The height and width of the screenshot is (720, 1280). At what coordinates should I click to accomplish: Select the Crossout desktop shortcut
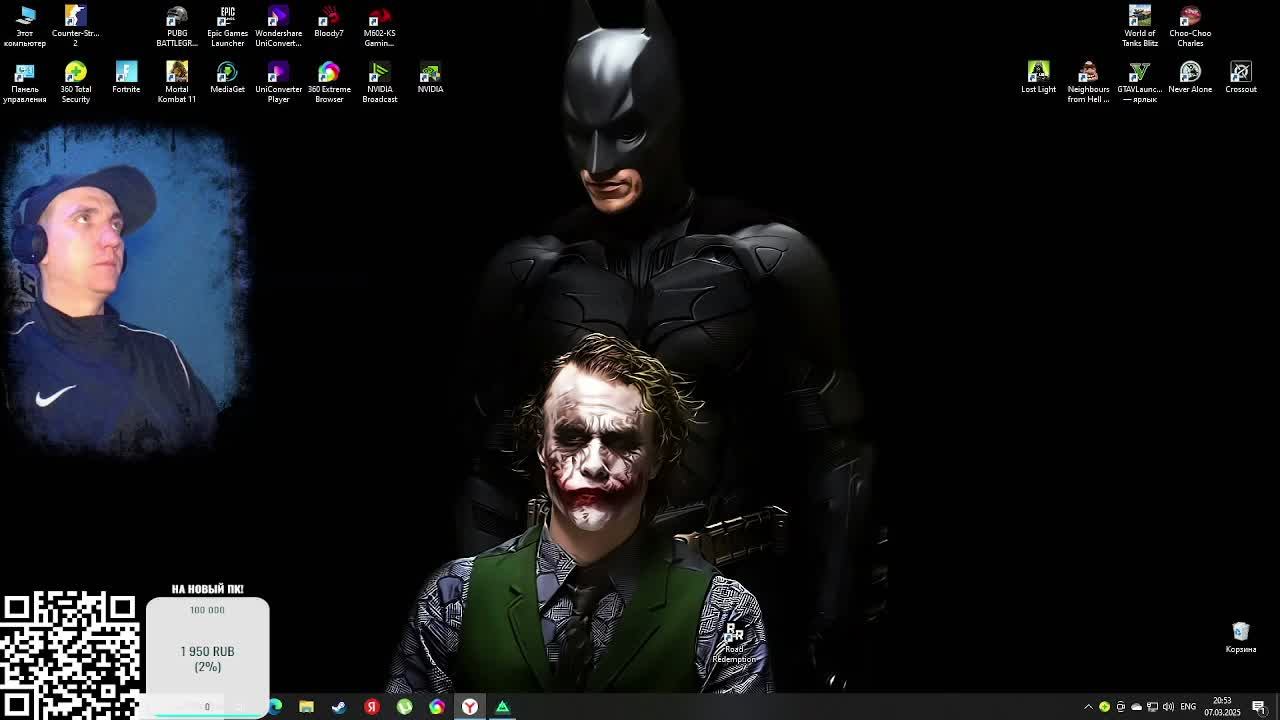point(1241,78)
